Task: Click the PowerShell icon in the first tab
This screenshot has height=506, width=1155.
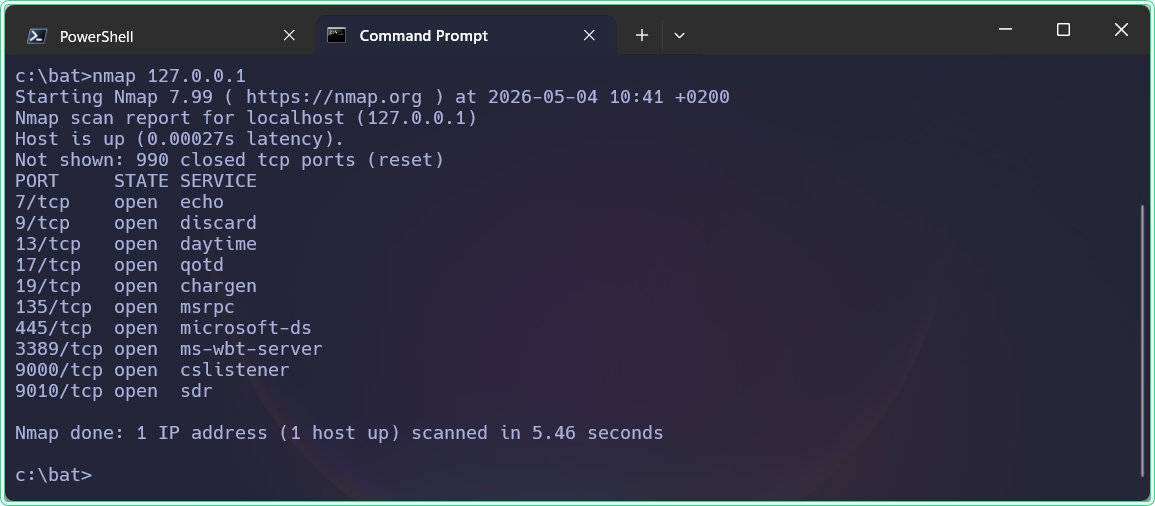Action: pos(37,35)
